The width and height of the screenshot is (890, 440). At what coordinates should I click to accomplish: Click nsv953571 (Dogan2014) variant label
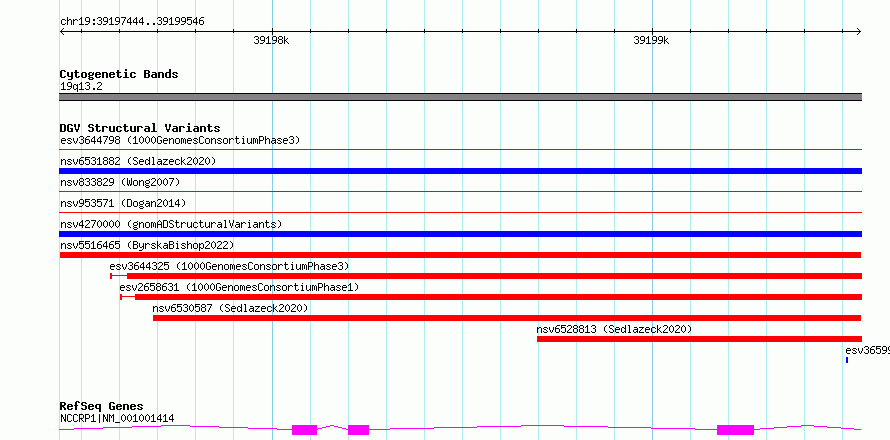coord(123,203)
